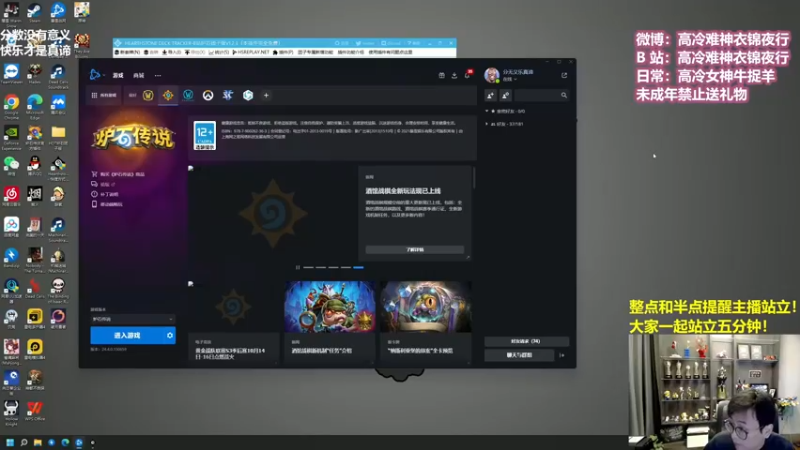Open the online status dropdown under username
Viewport: 800px width, 450px height.
pyautogui.click(x=510, y=80)
